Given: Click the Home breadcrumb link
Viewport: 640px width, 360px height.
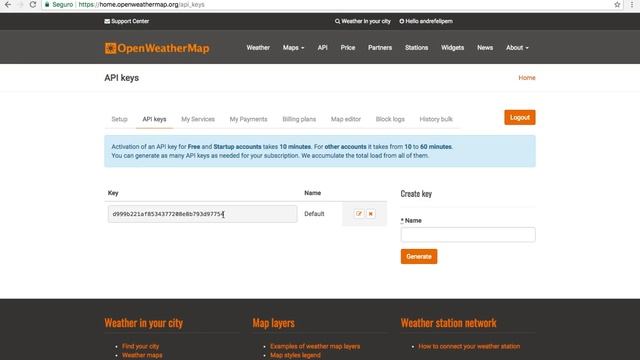Looking at the screenshot, I should click(527, 78).
